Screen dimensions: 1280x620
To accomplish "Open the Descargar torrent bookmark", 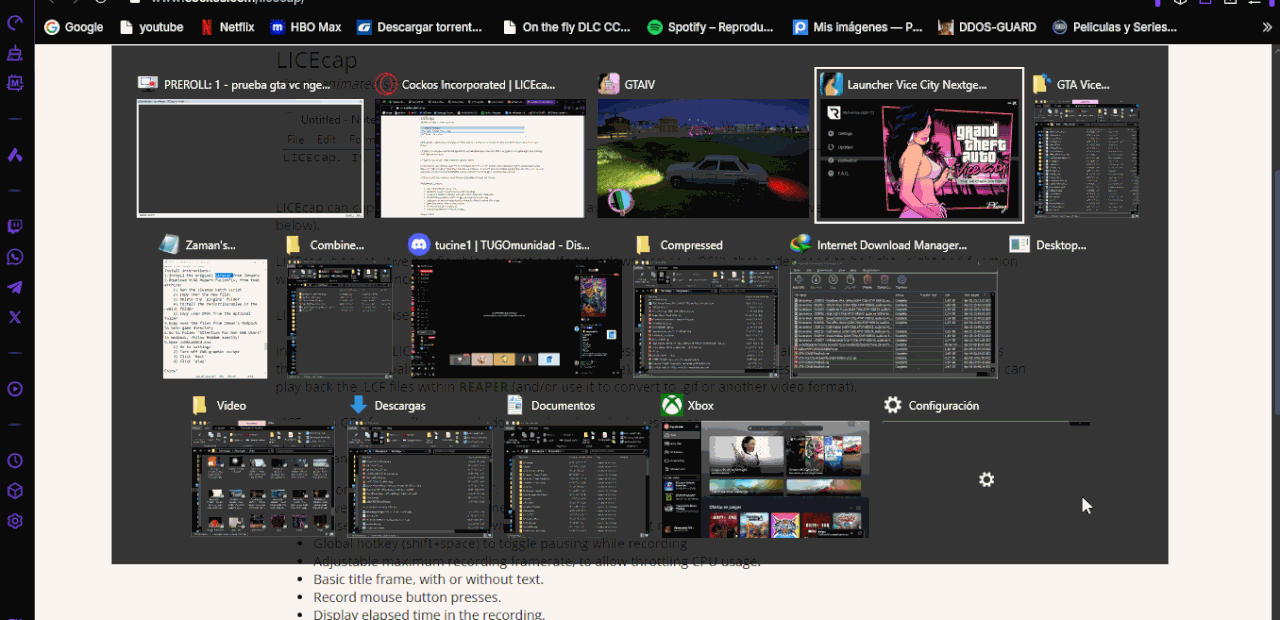I will coord(420,27).
